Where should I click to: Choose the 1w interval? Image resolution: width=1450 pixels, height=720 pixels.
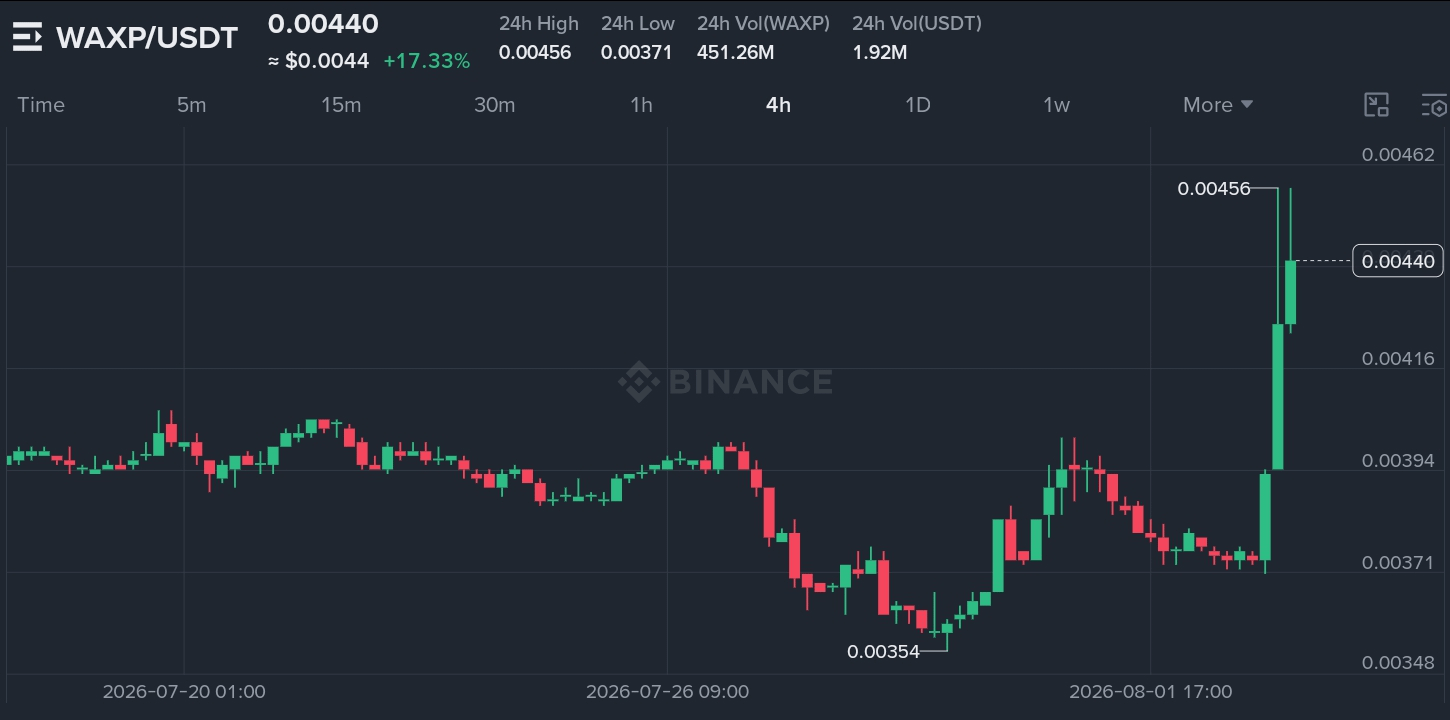[1056, 105]
